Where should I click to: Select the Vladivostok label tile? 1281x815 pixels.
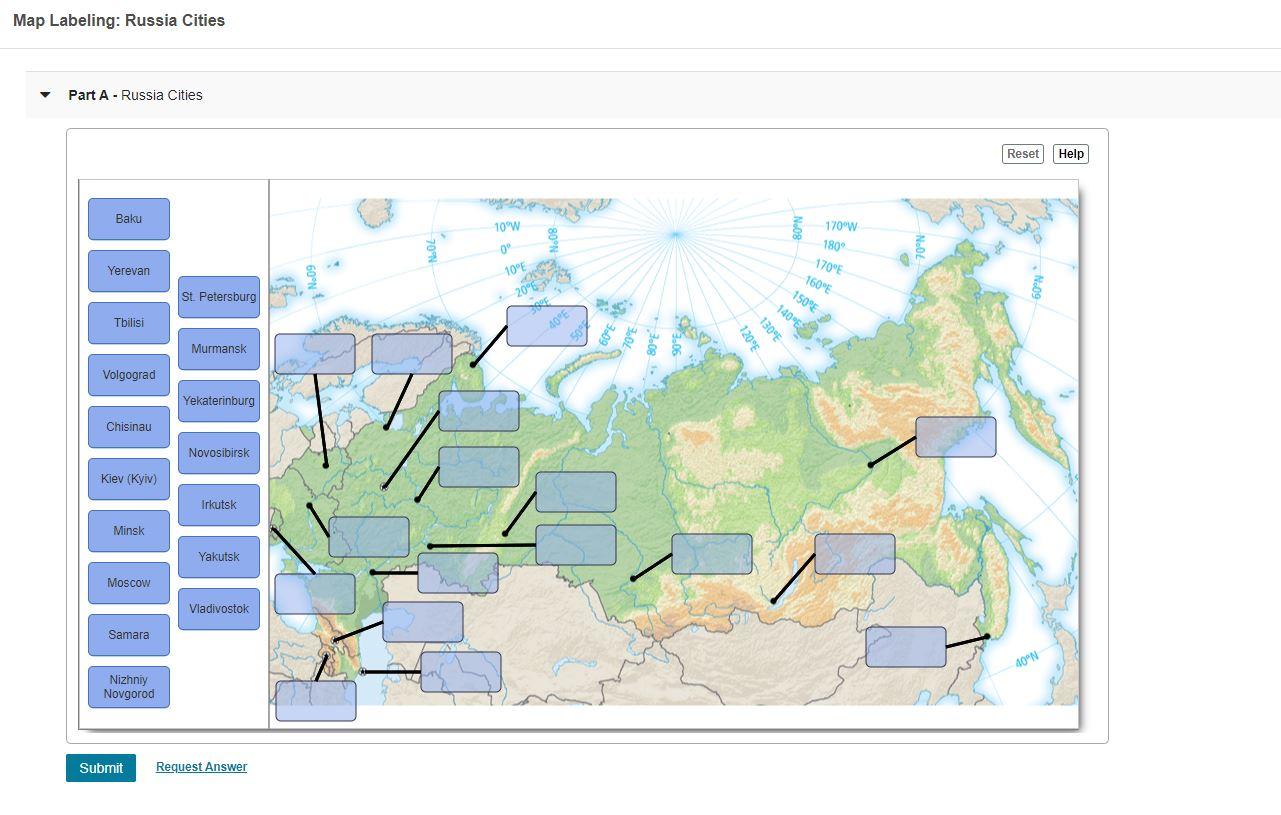pos(219,609)
